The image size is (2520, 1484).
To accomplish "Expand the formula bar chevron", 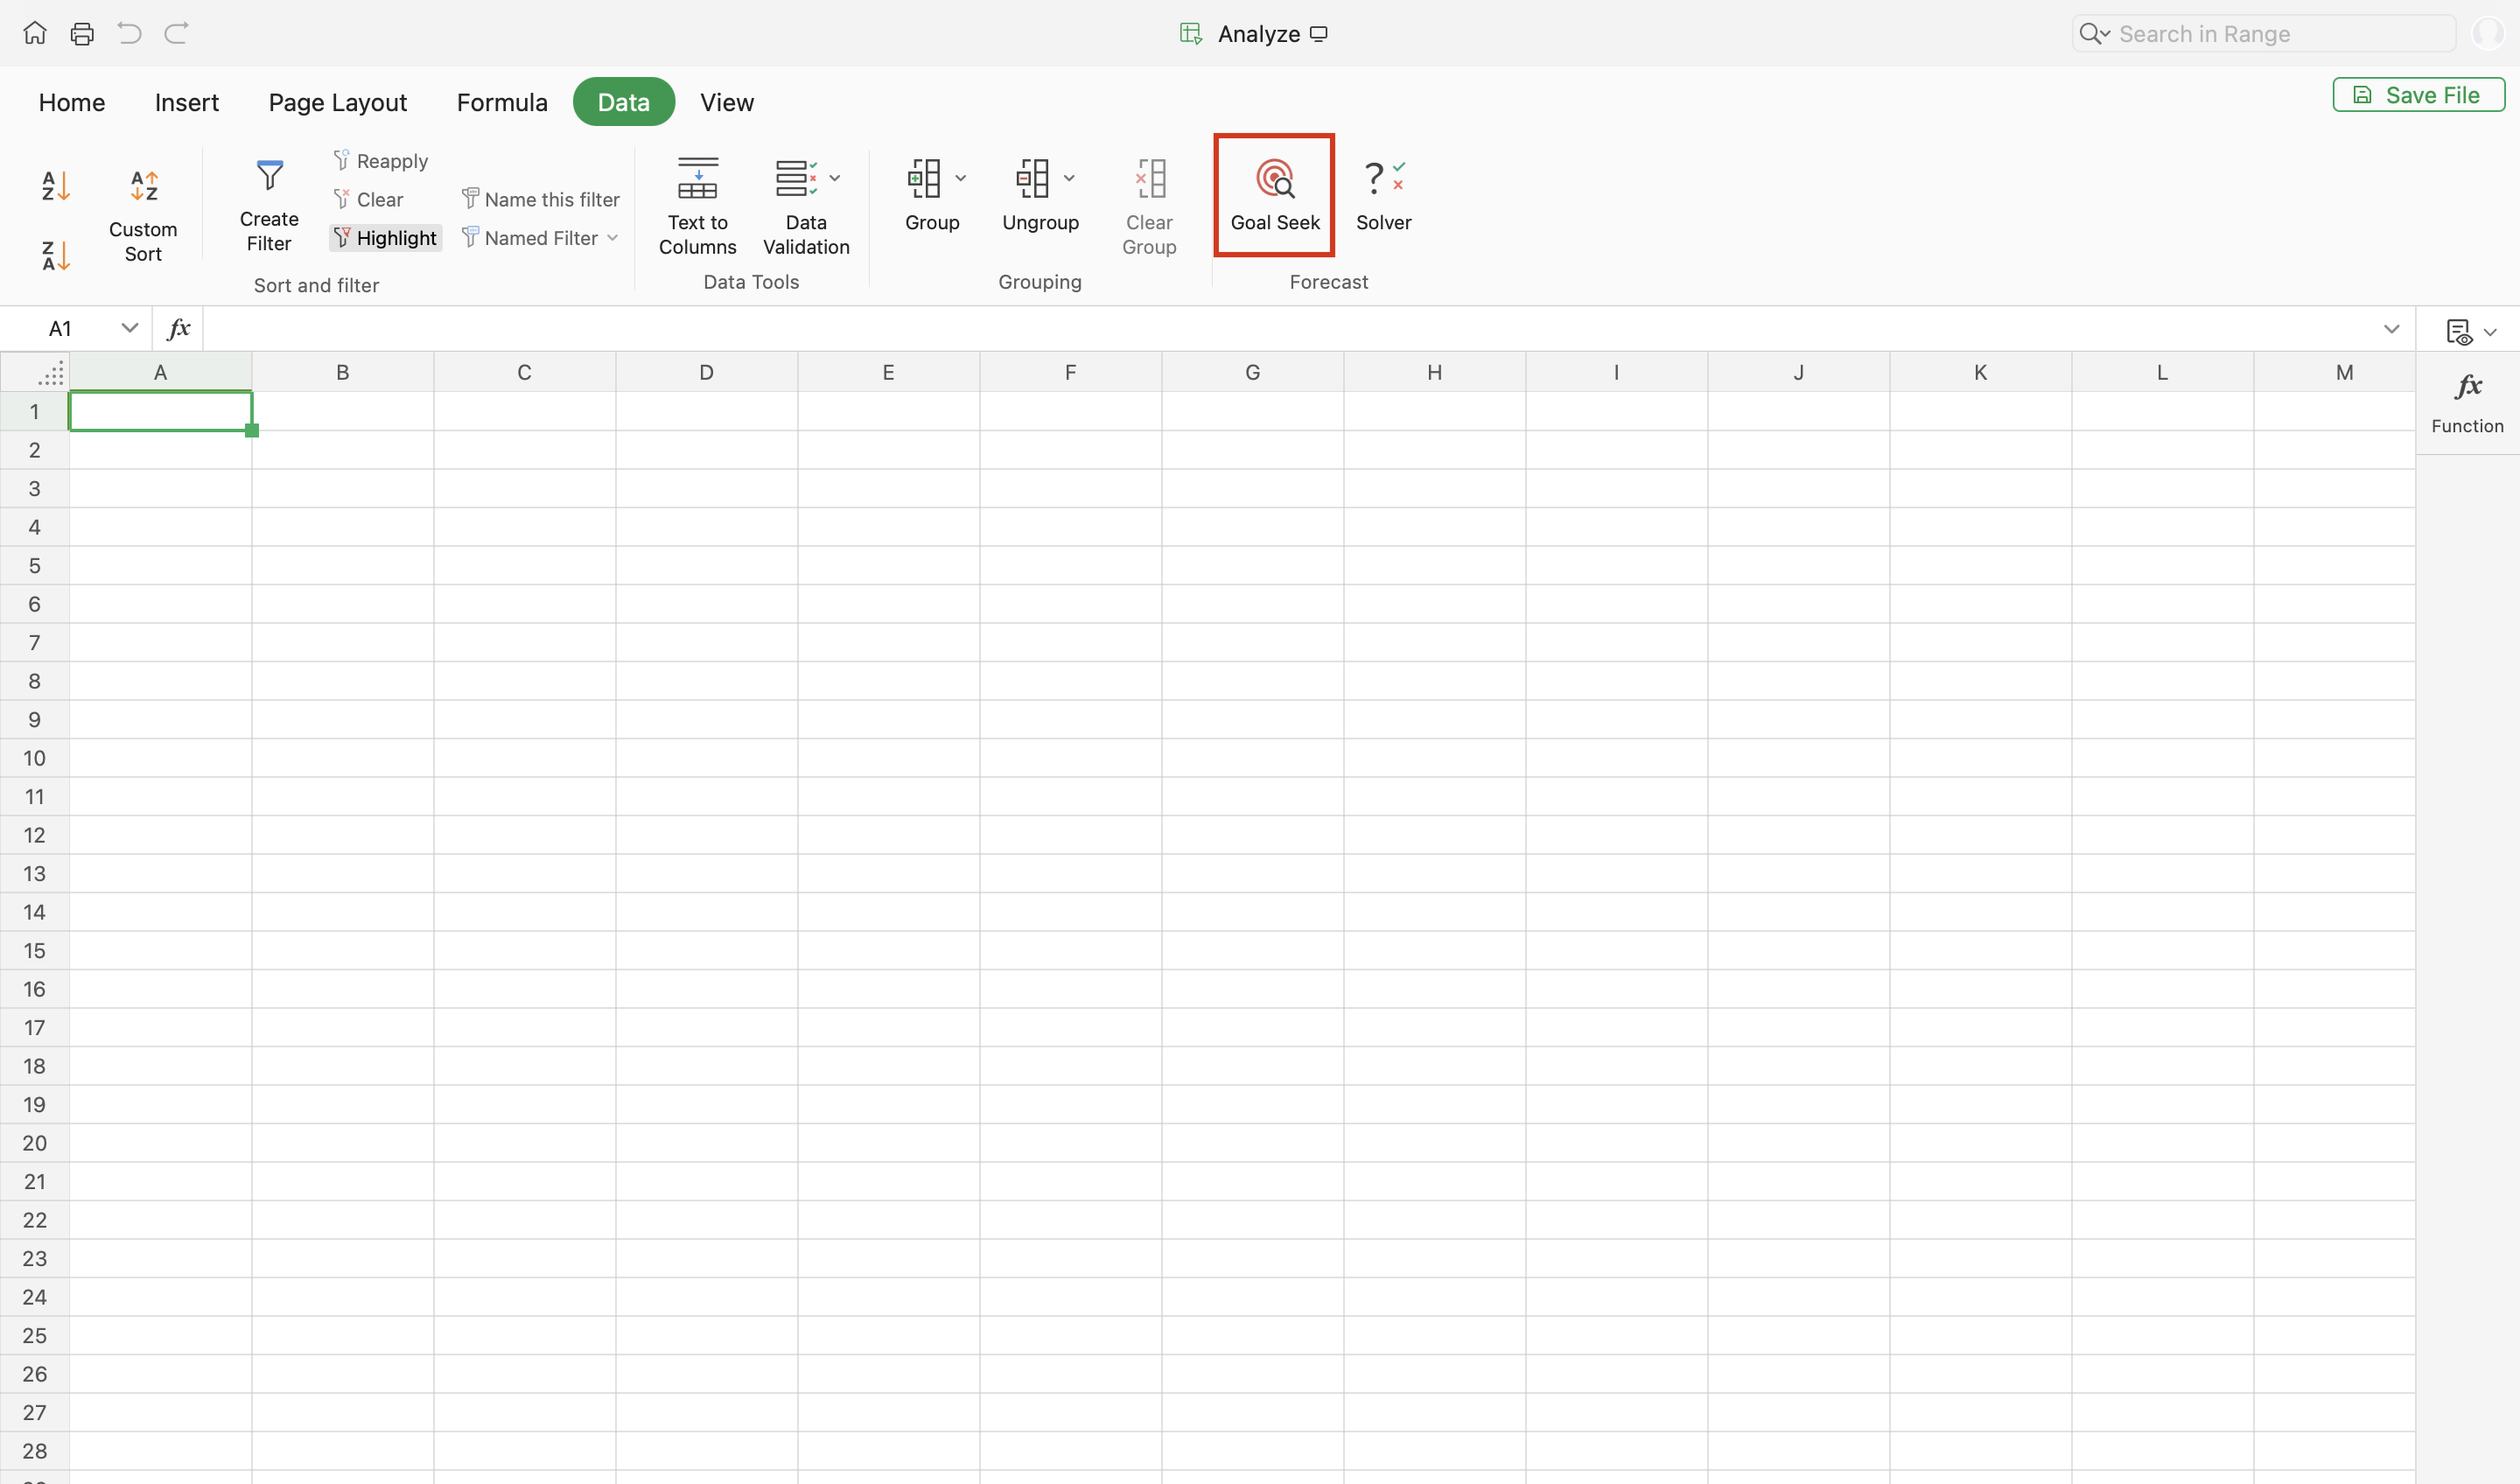I will pos(2391,329).
